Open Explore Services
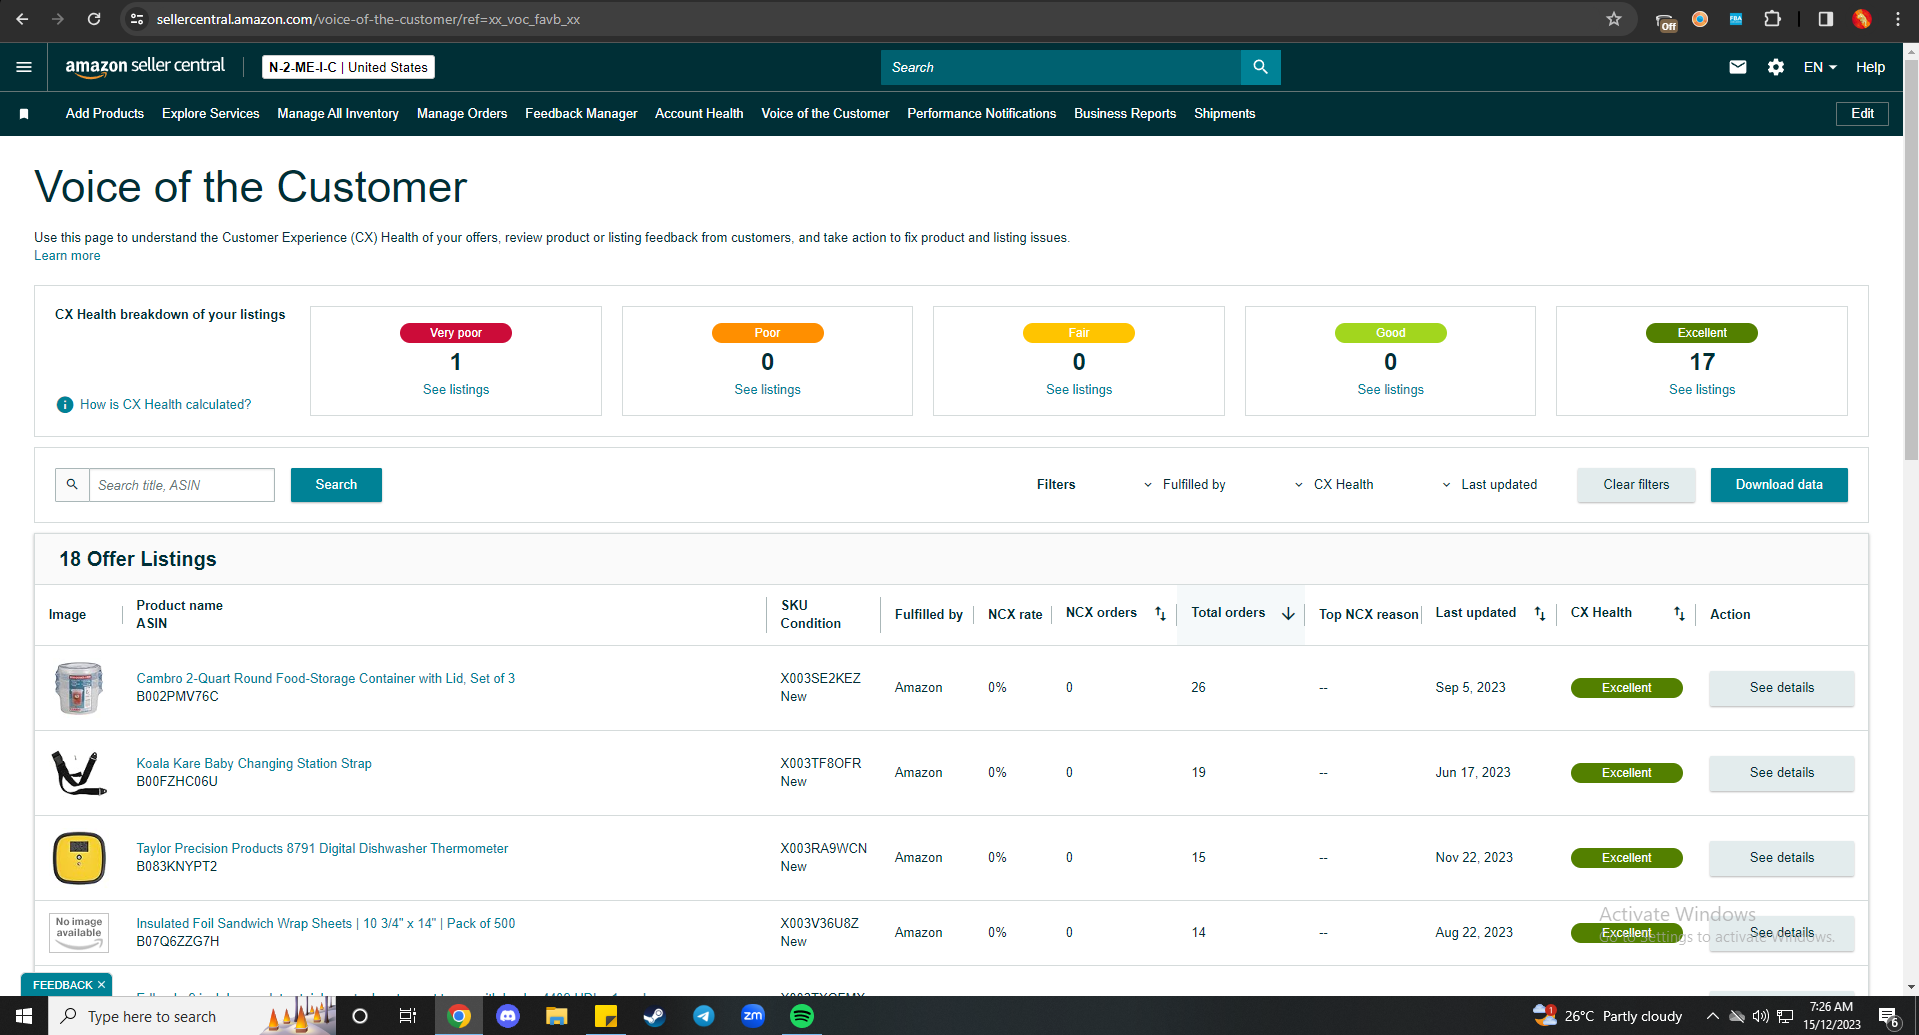 [211, 114]
